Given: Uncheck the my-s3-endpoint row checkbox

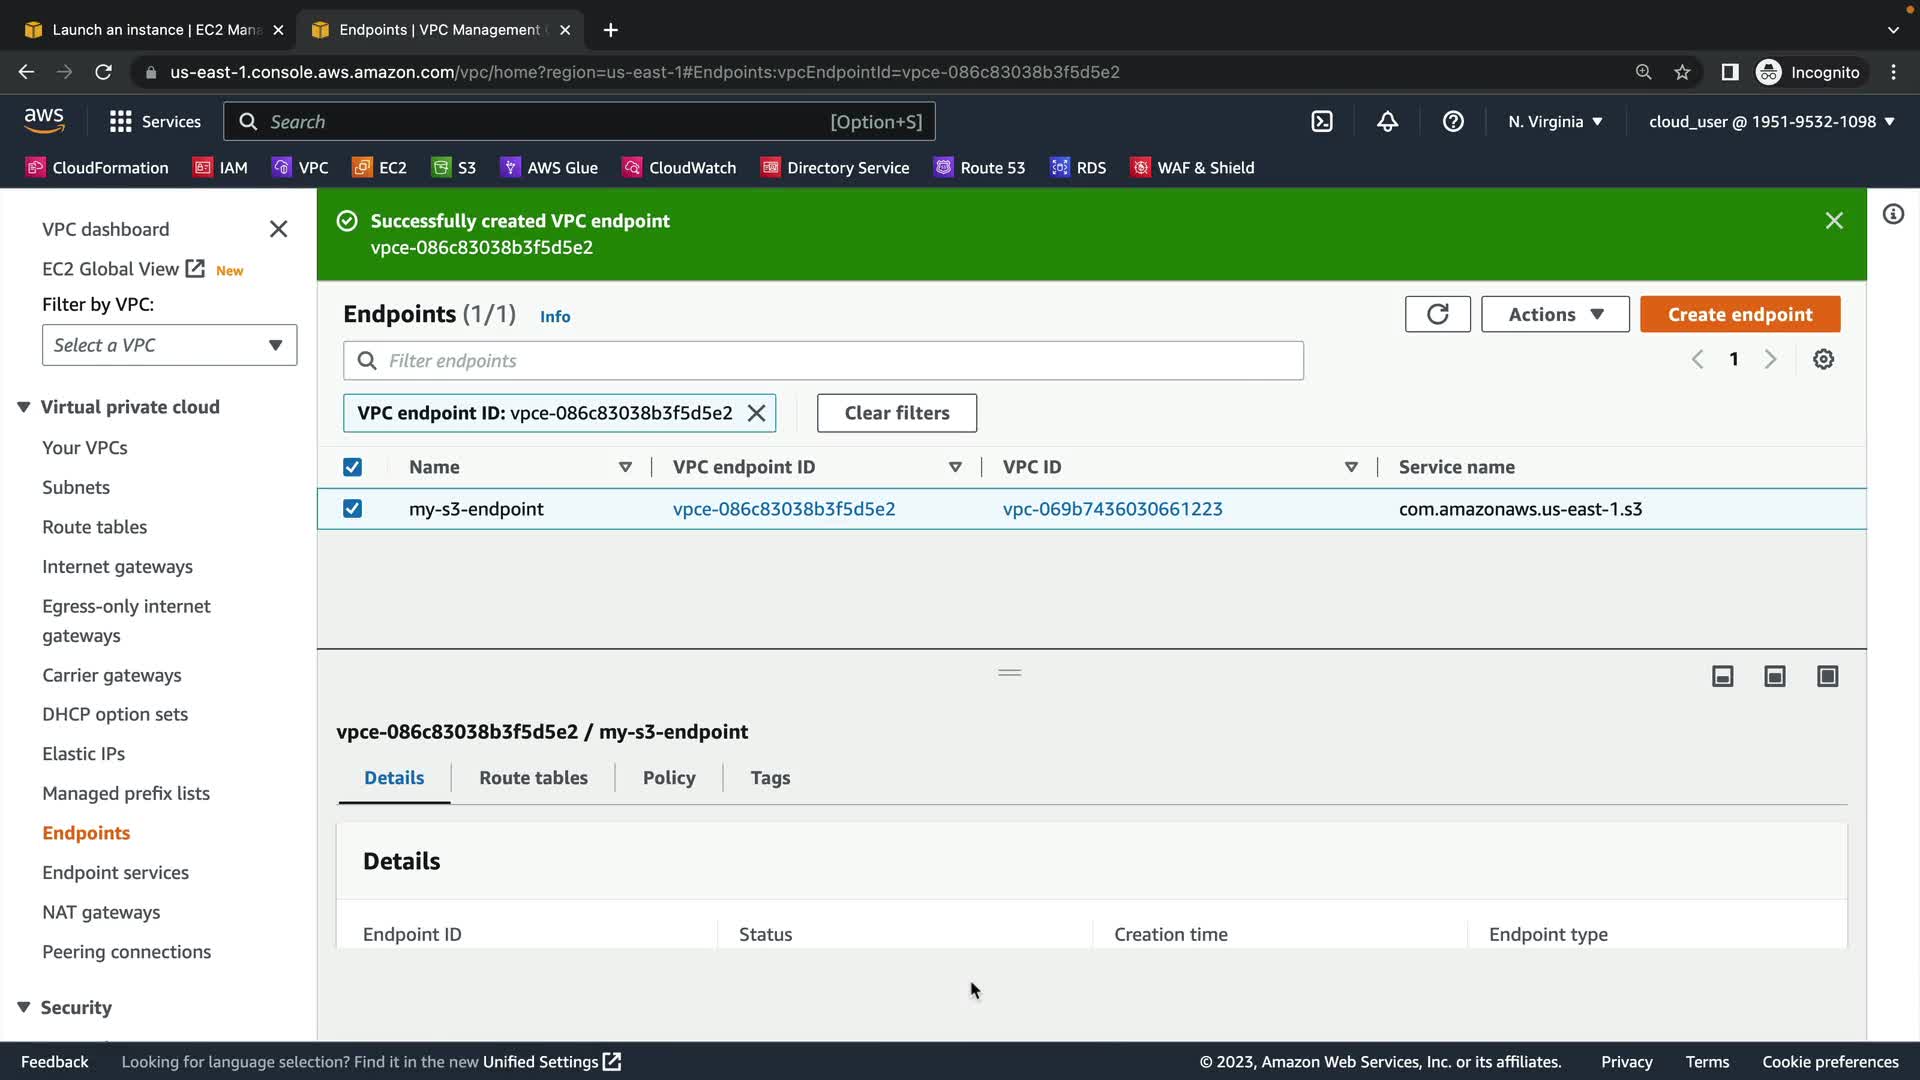Looking at the screenshot, I should coord(352,509).
